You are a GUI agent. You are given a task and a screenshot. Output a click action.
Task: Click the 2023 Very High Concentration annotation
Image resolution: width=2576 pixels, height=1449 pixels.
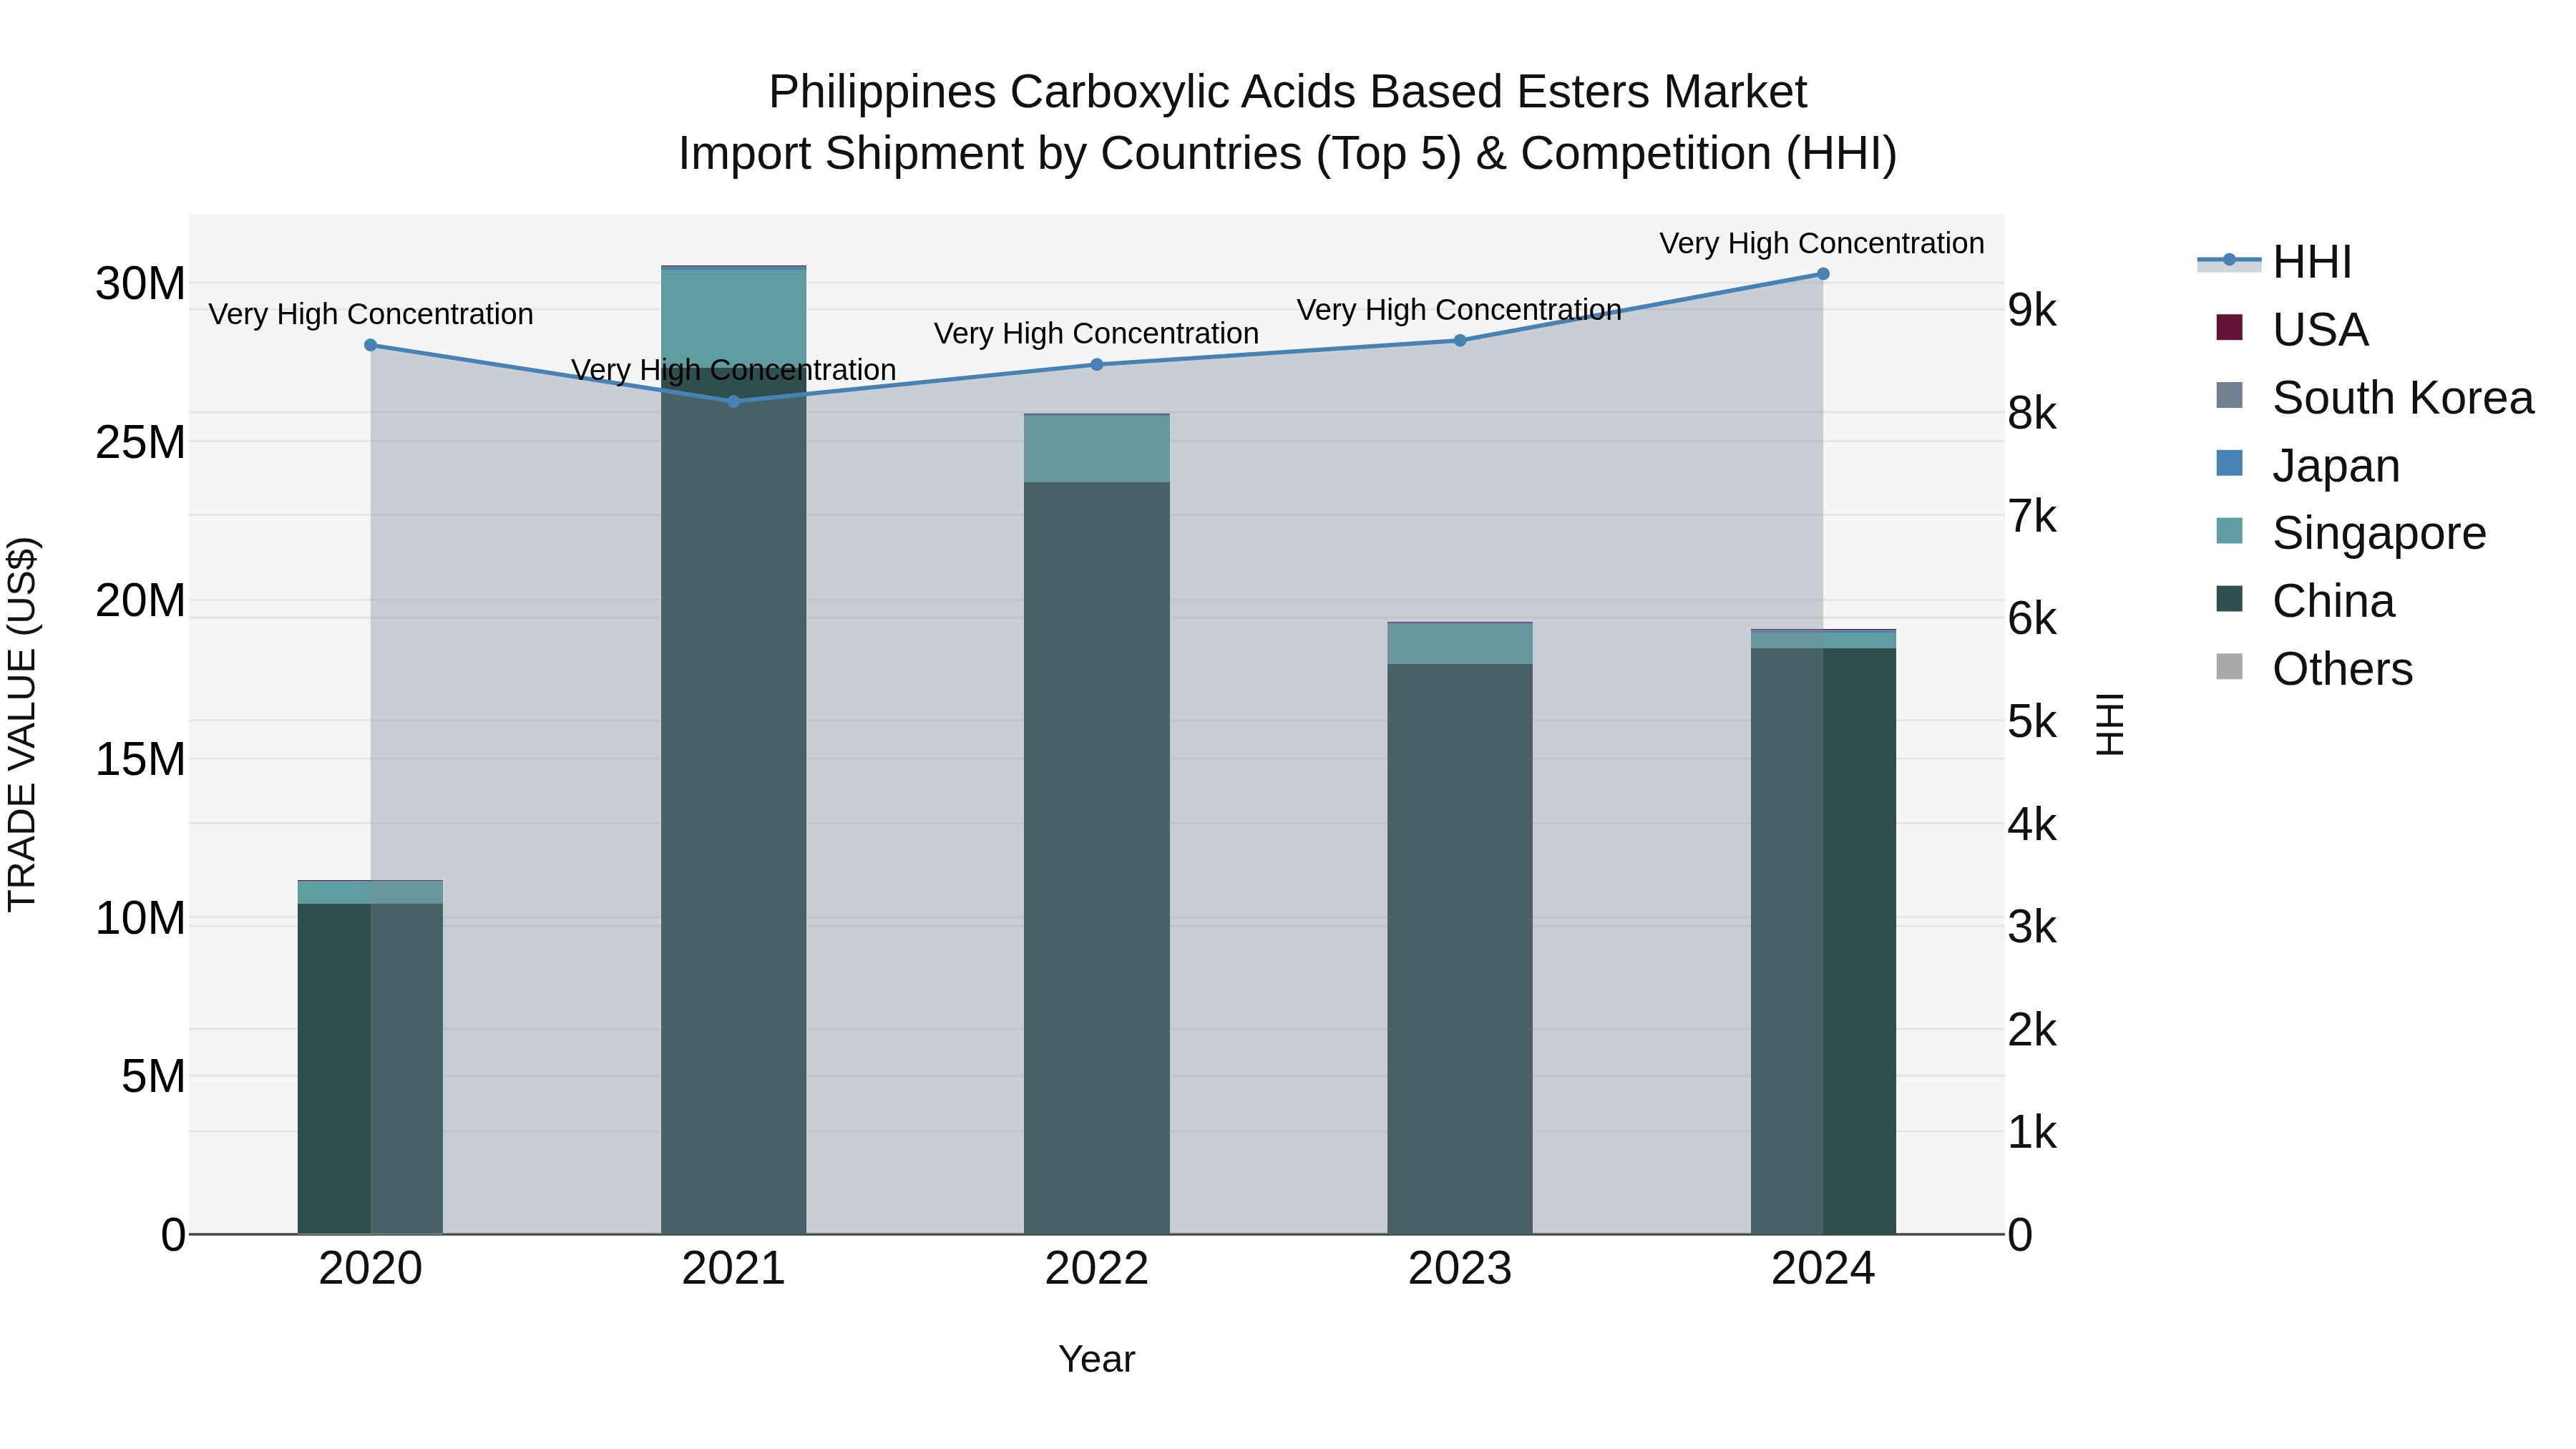pyautogui.click(x=1459, y=310)
